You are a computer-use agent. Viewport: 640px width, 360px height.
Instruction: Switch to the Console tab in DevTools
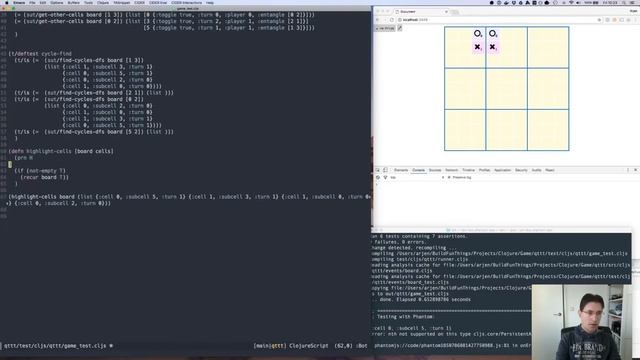418,170
